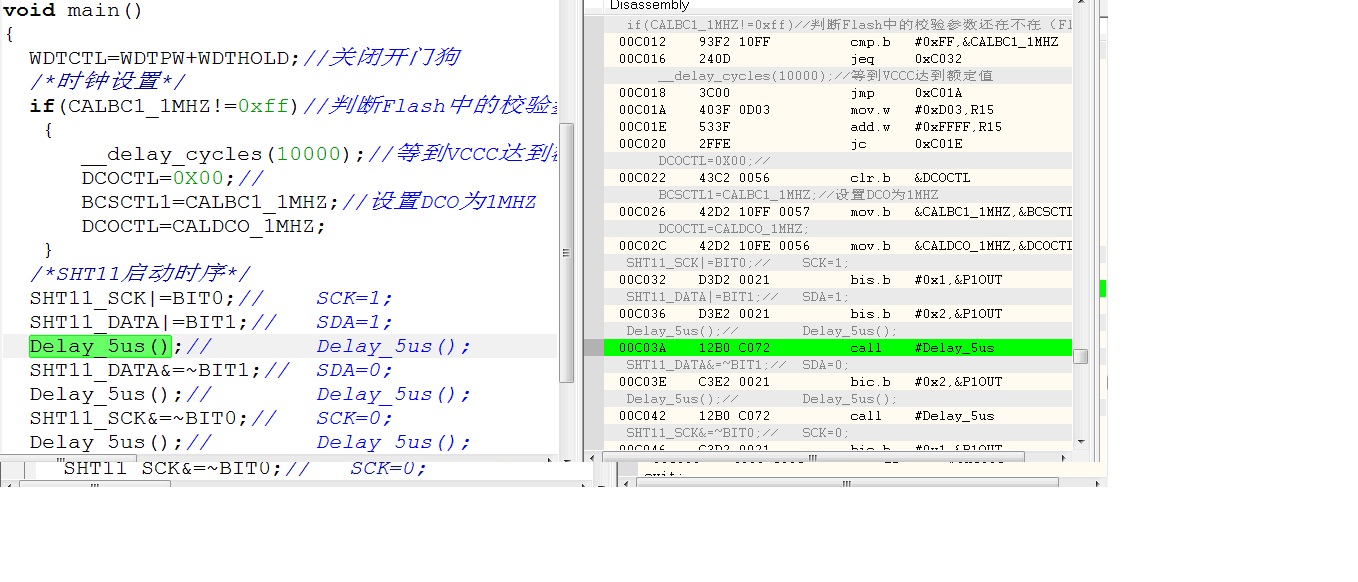Click the source editor vertical scrollbar thumb
Image resolution: width=1358 pixels, height=582 pixels.
coord(566,252)
